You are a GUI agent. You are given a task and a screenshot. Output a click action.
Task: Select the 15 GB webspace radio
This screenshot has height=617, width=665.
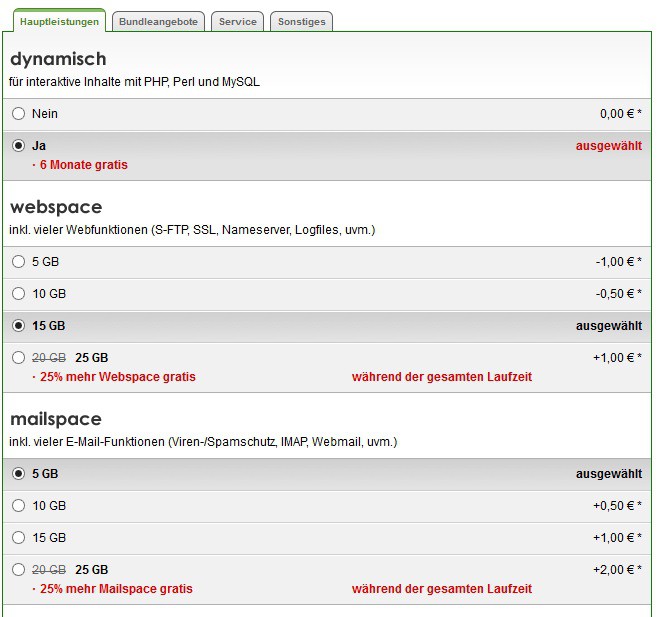(x=19, y=326)
